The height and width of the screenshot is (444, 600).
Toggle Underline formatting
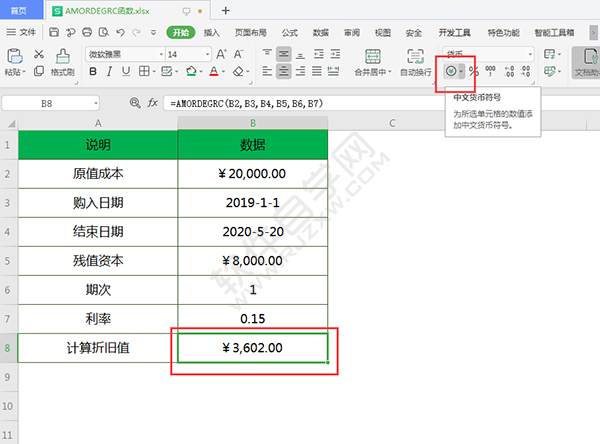126,71
